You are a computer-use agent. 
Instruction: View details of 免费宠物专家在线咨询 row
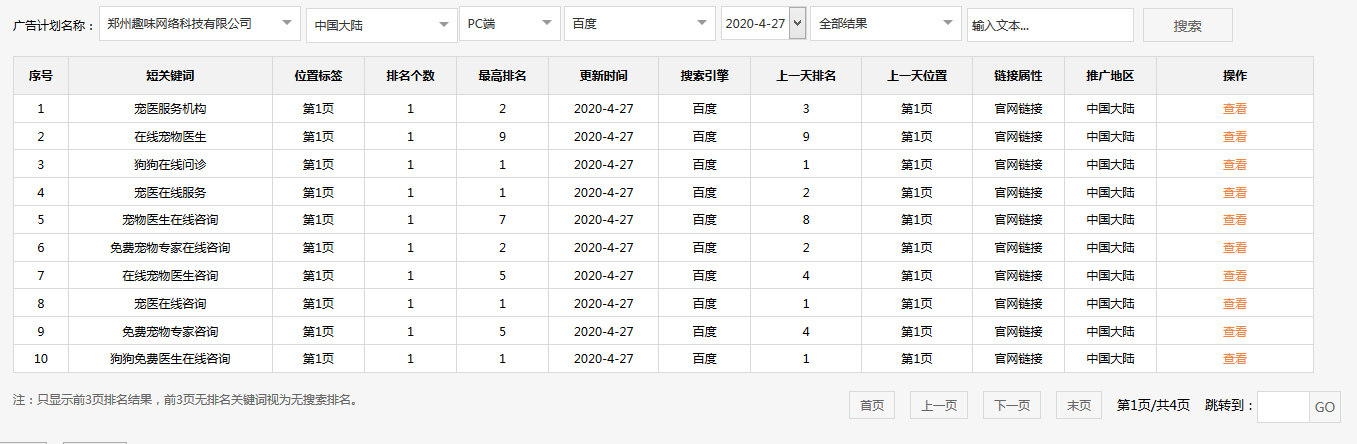pyautogui.click(x=1234, y=248)
